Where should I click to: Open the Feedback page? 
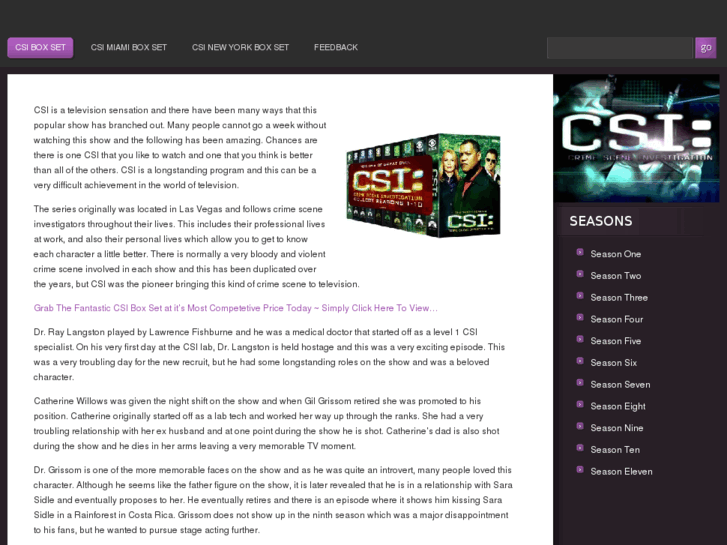pyautogui.click(x=336, y=47)
